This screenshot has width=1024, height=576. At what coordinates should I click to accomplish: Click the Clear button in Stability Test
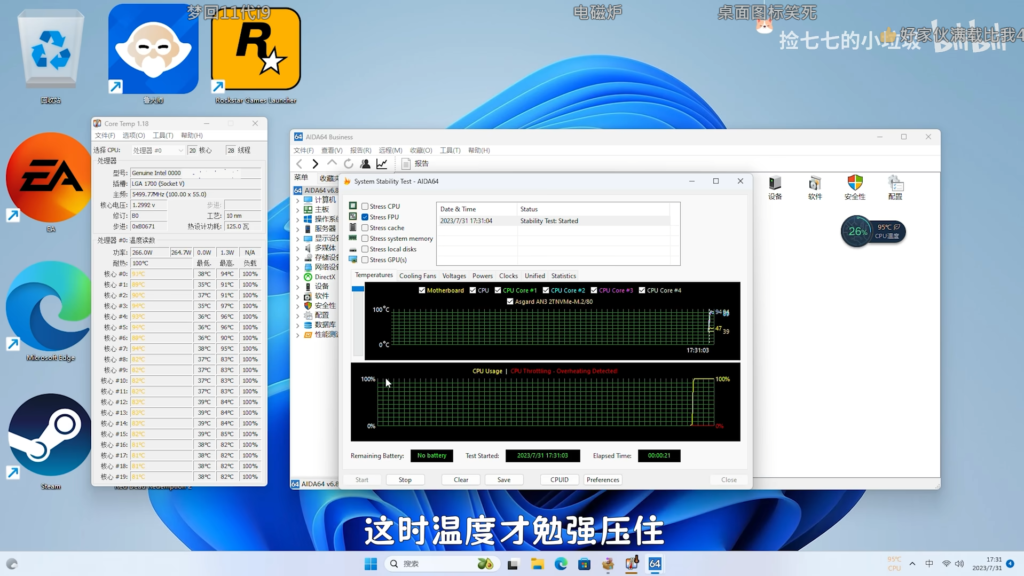[x=461, y=480]
